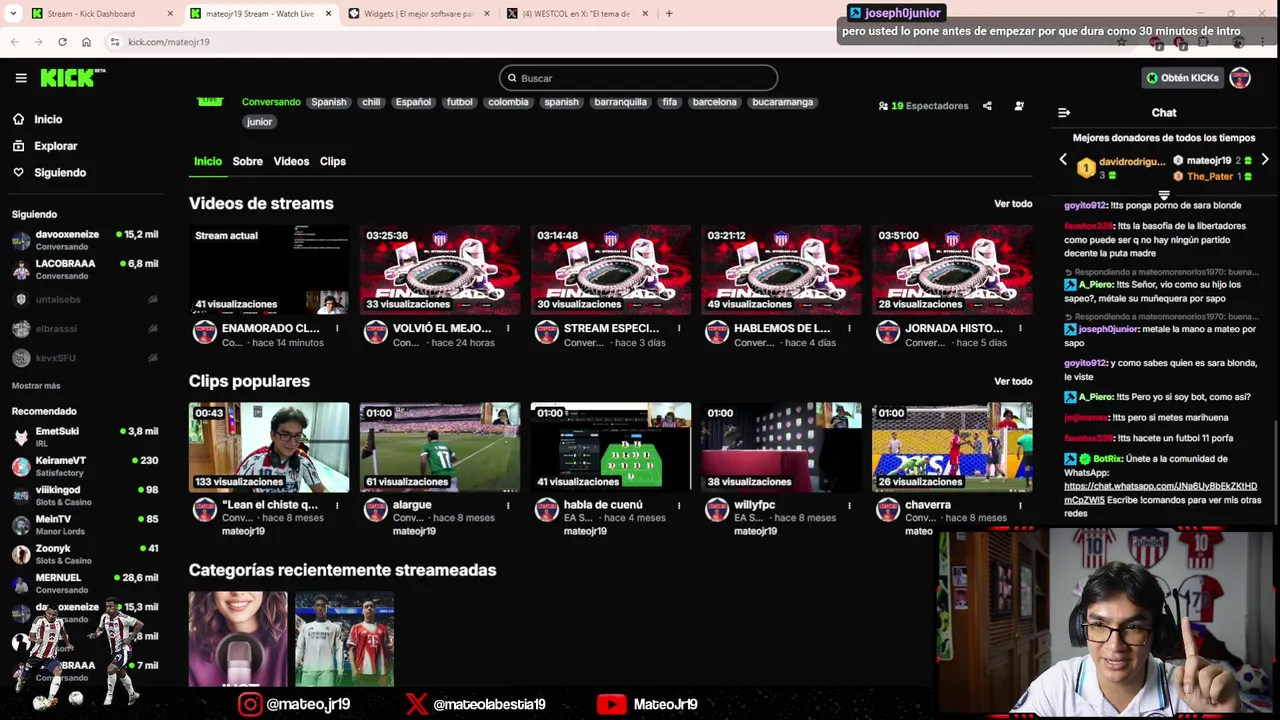Open the 03:25:36 video thumbnail

point(440,270)
